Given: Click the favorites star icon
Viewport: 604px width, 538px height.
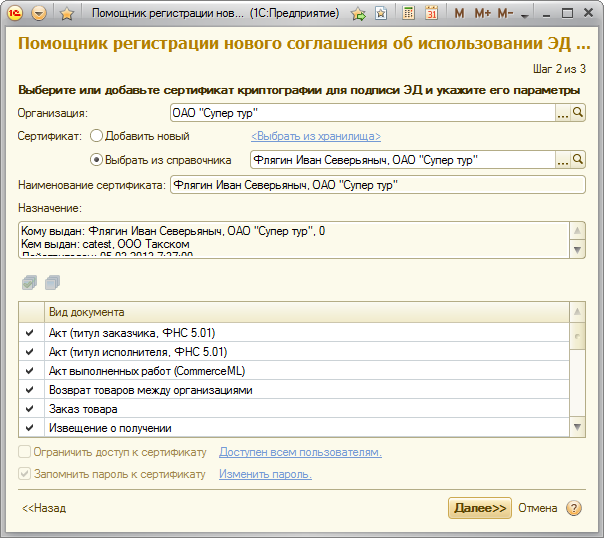Looking at the screenshot, I should [x=67, y=14].
